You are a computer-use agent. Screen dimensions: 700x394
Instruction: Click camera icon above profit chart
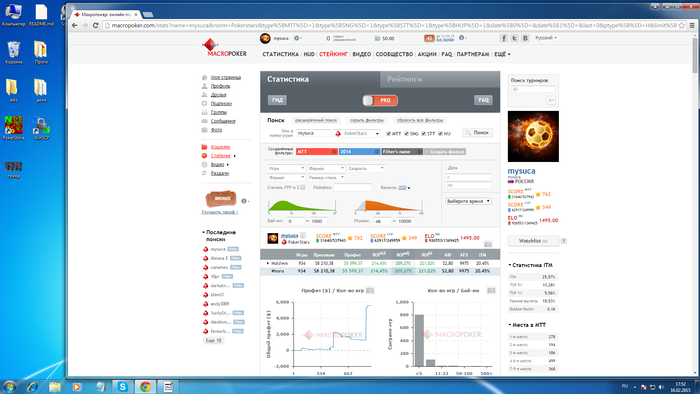pyautogui.click(x=370, y=290)
